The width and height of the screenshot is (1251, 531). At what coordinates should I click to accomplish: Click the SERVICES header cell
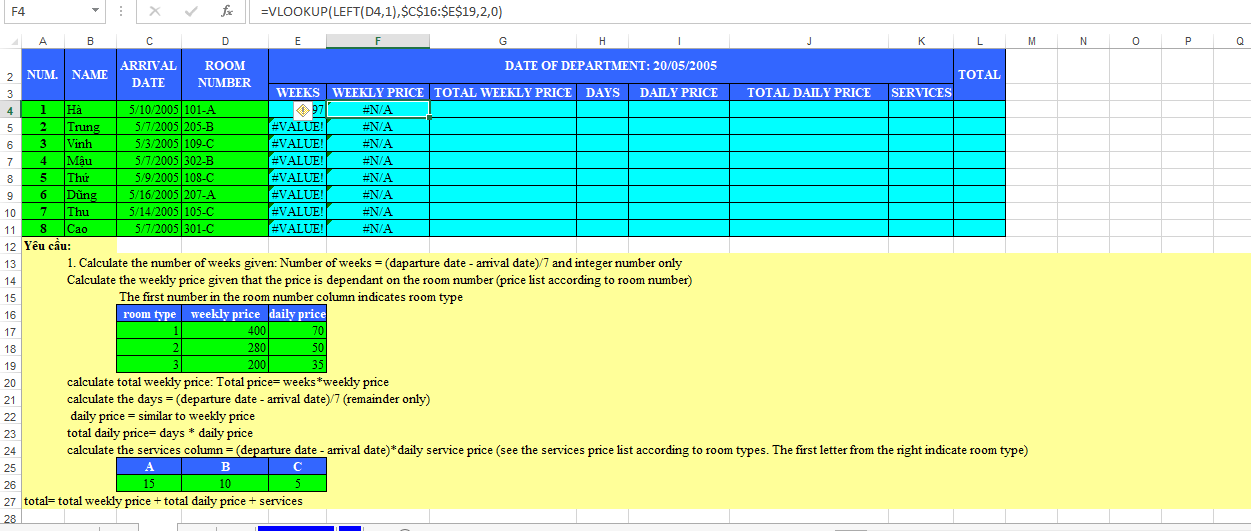click(x=921, y=92)
